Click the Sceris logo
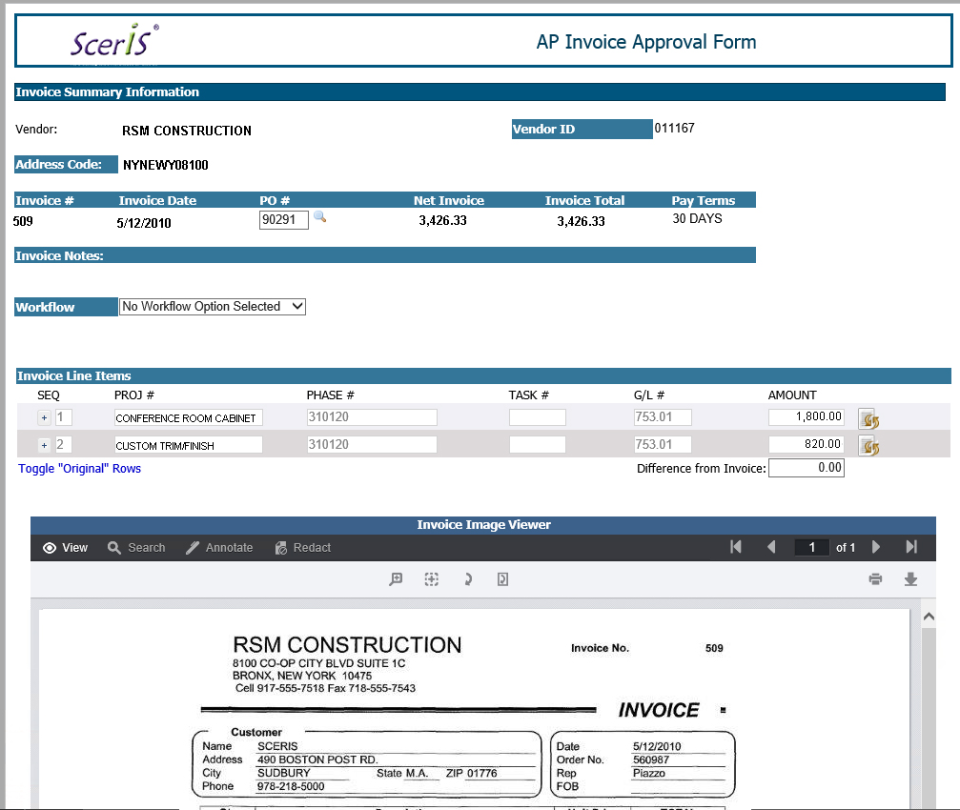The width and height of the screenshot is (960, 810). pos(114,42)
